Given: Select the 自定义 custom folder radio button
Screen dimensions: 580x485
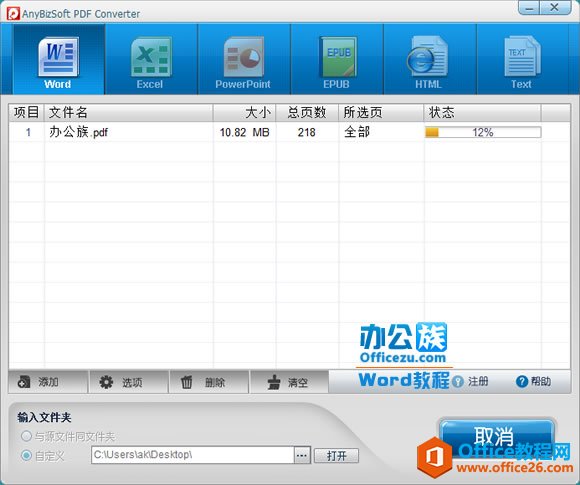Looking at the screenshot, I should pyautogui.click(x=26, y=455).
